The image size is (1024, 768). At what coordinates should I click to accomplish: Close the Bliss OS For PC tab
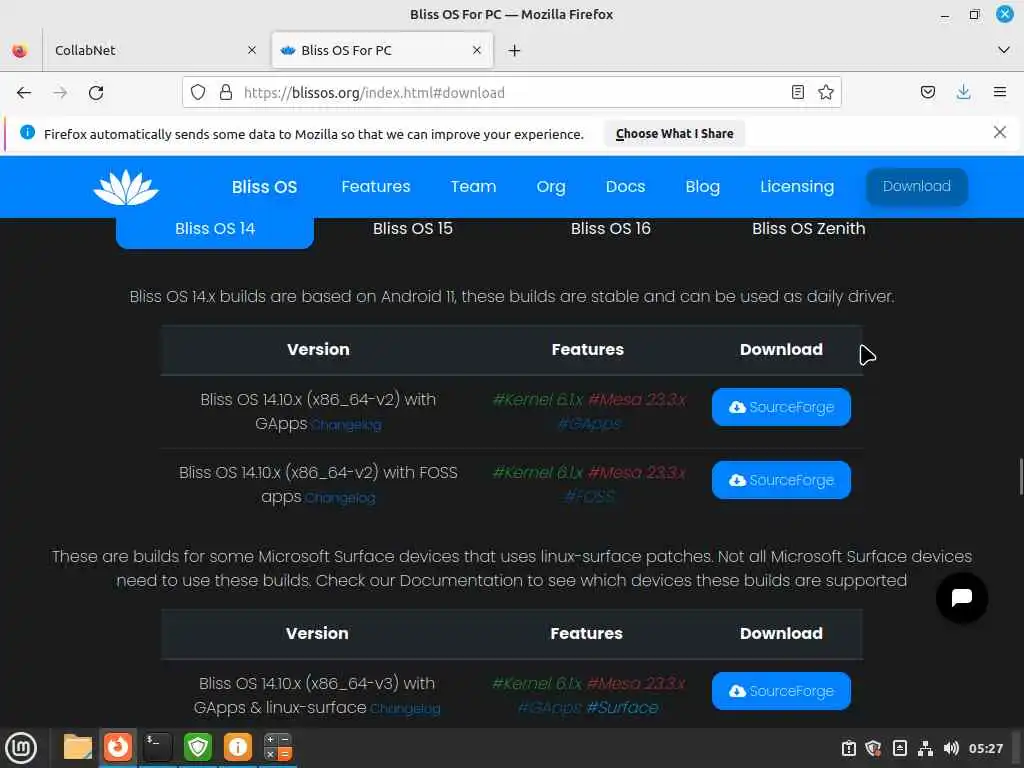[477, 50]
